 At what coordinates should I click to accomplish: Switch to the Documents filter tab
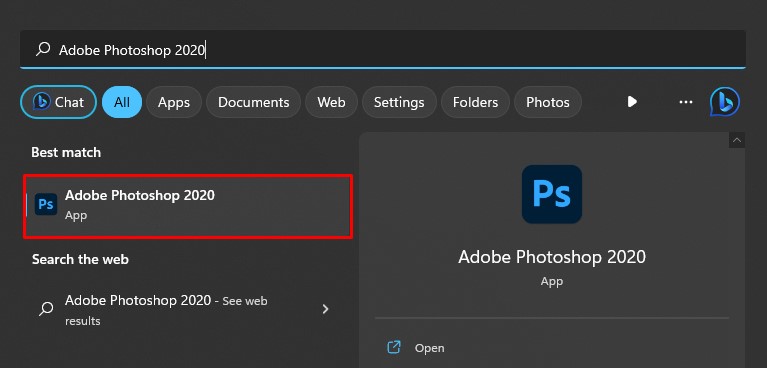(253, 102)
